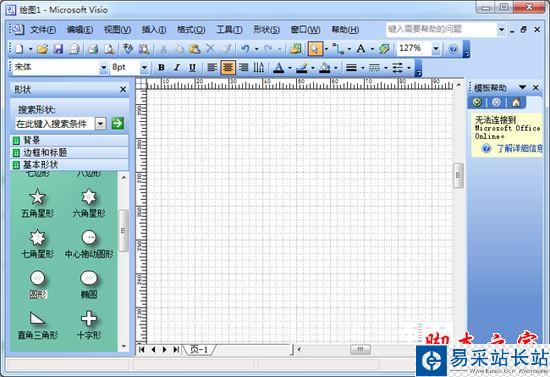Select the Text tool A icon
Screen dimensions: 550x377
tap(361, 49)
